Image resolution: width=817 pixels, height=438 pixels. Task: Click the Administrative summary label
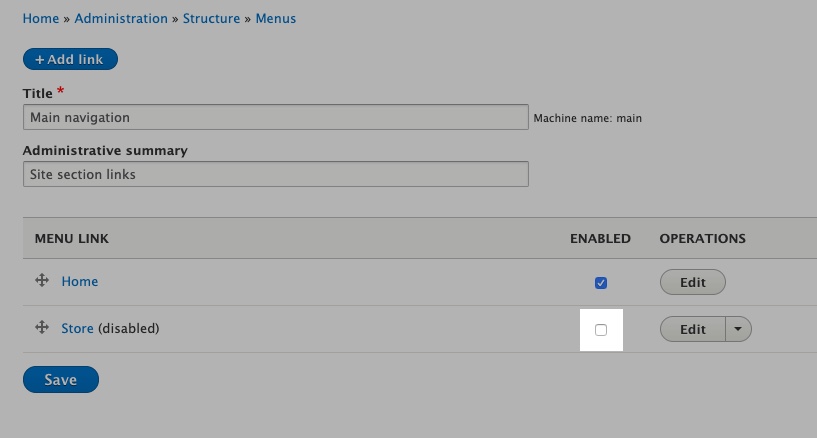105,151
